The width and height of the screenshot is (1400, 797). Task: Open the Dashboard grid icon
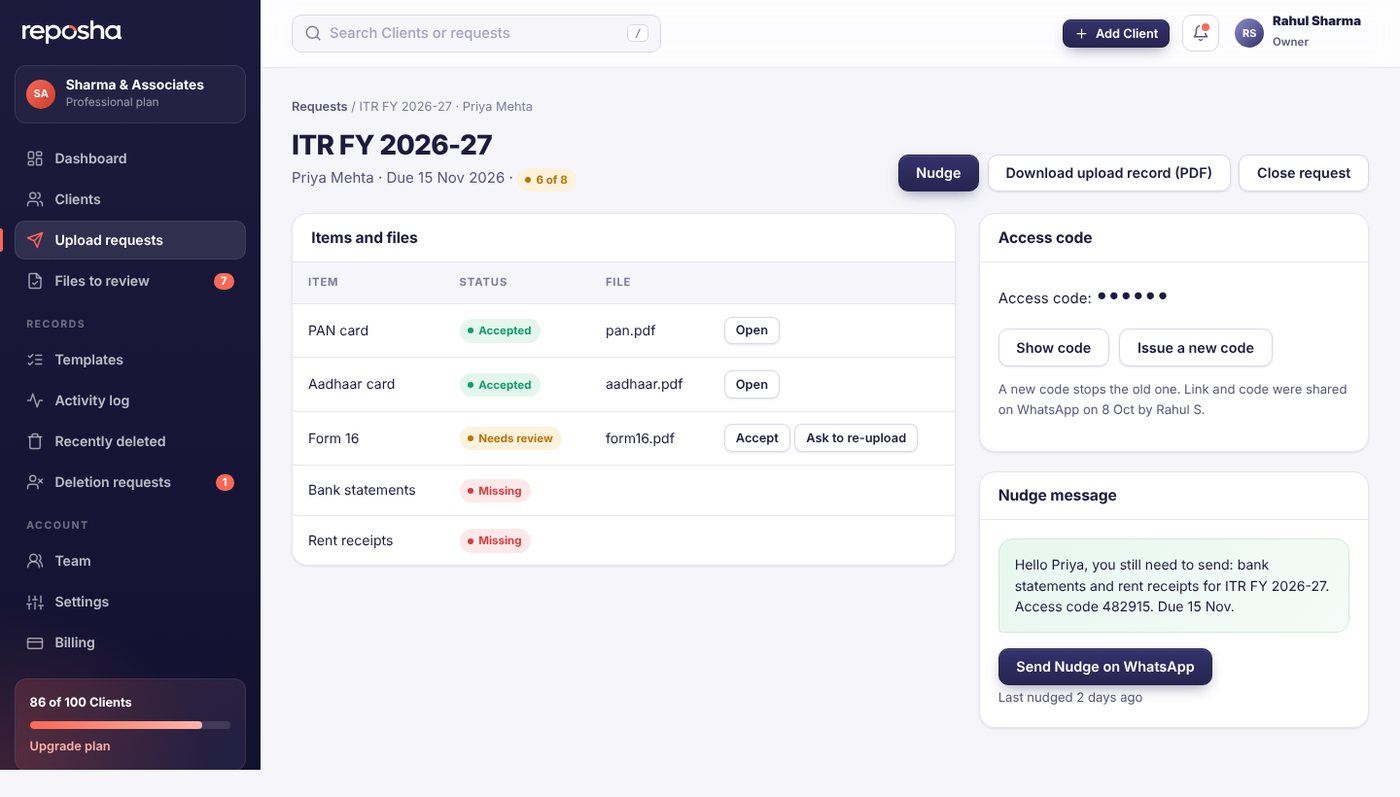click(x=35, y=158)
